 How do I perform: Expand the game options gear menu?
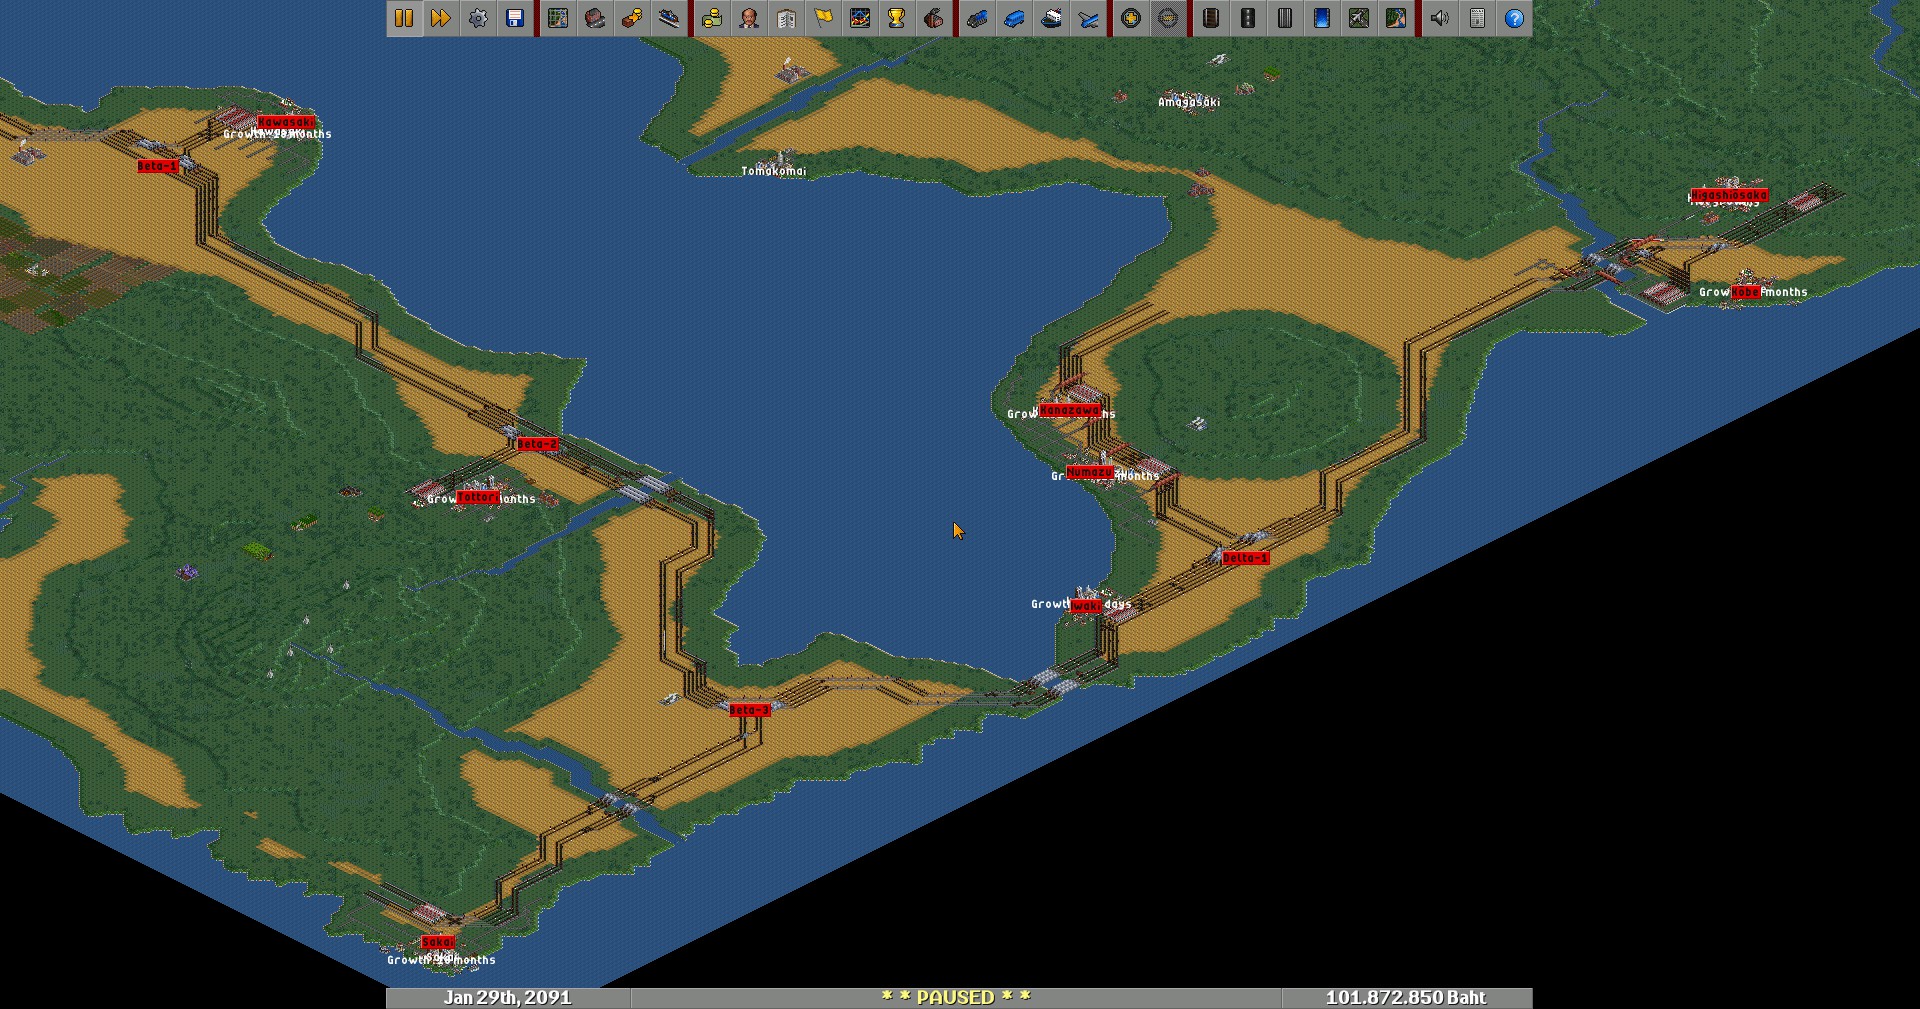(478, 18)
